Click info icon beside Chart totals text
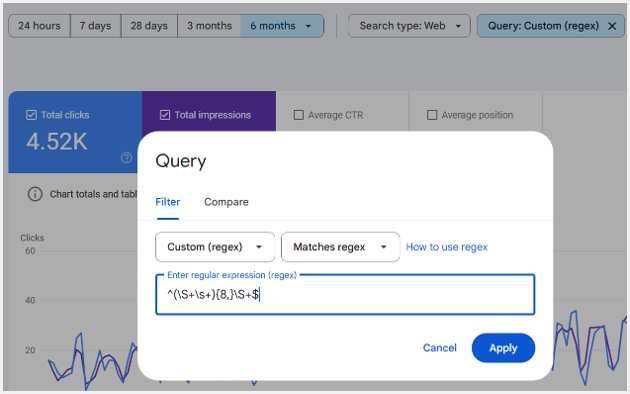Image resolution: width=630 pixels, height=394 pixels. click(x=35, y=194)
